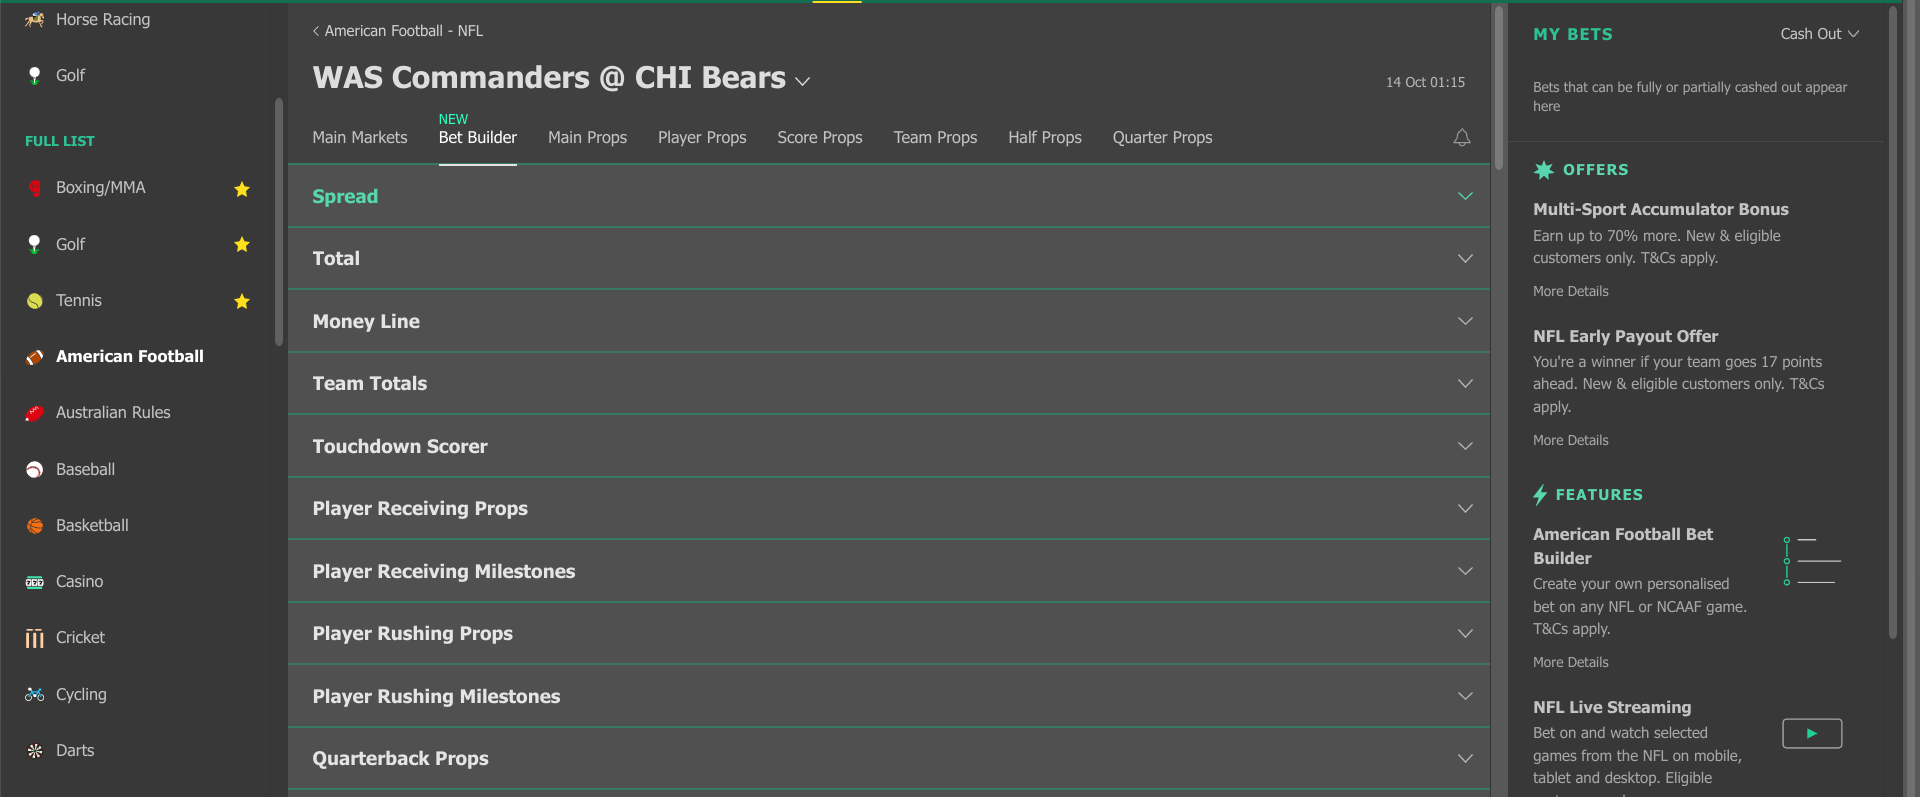Click the NFL Live Streaming play icon
This screenshot has width=1920, height=797.
click(x=1812, y=733)
